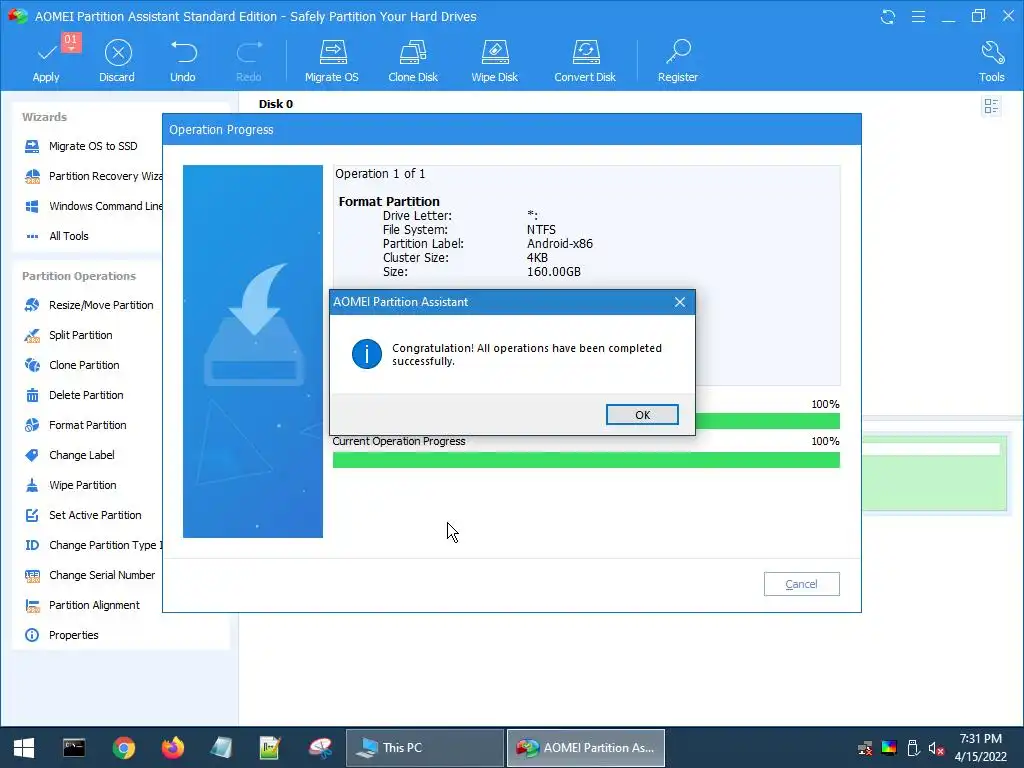Open the Convert Disk tool
The width and height of the screenshot is (1024, 768).
click(585, 61)
